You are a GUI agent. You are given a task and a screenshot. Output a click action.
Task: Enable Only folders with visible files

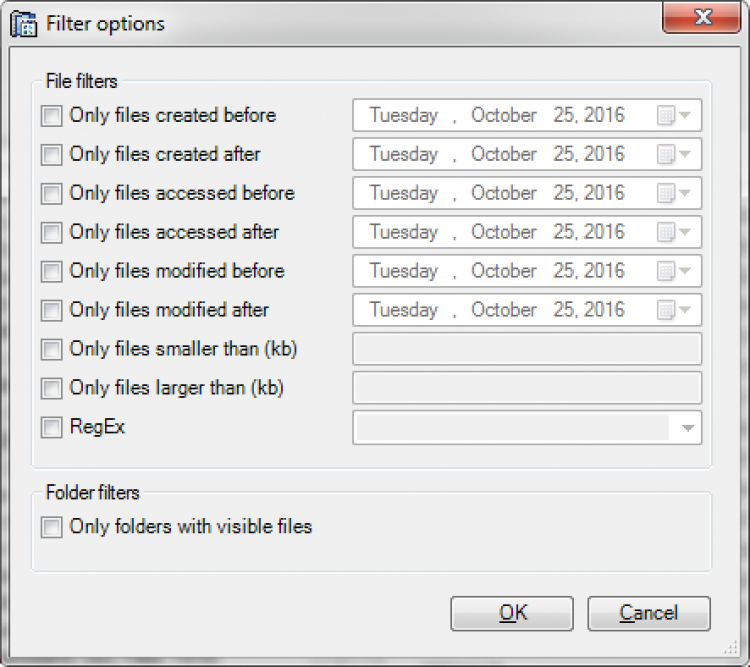(x=51, y=527)
